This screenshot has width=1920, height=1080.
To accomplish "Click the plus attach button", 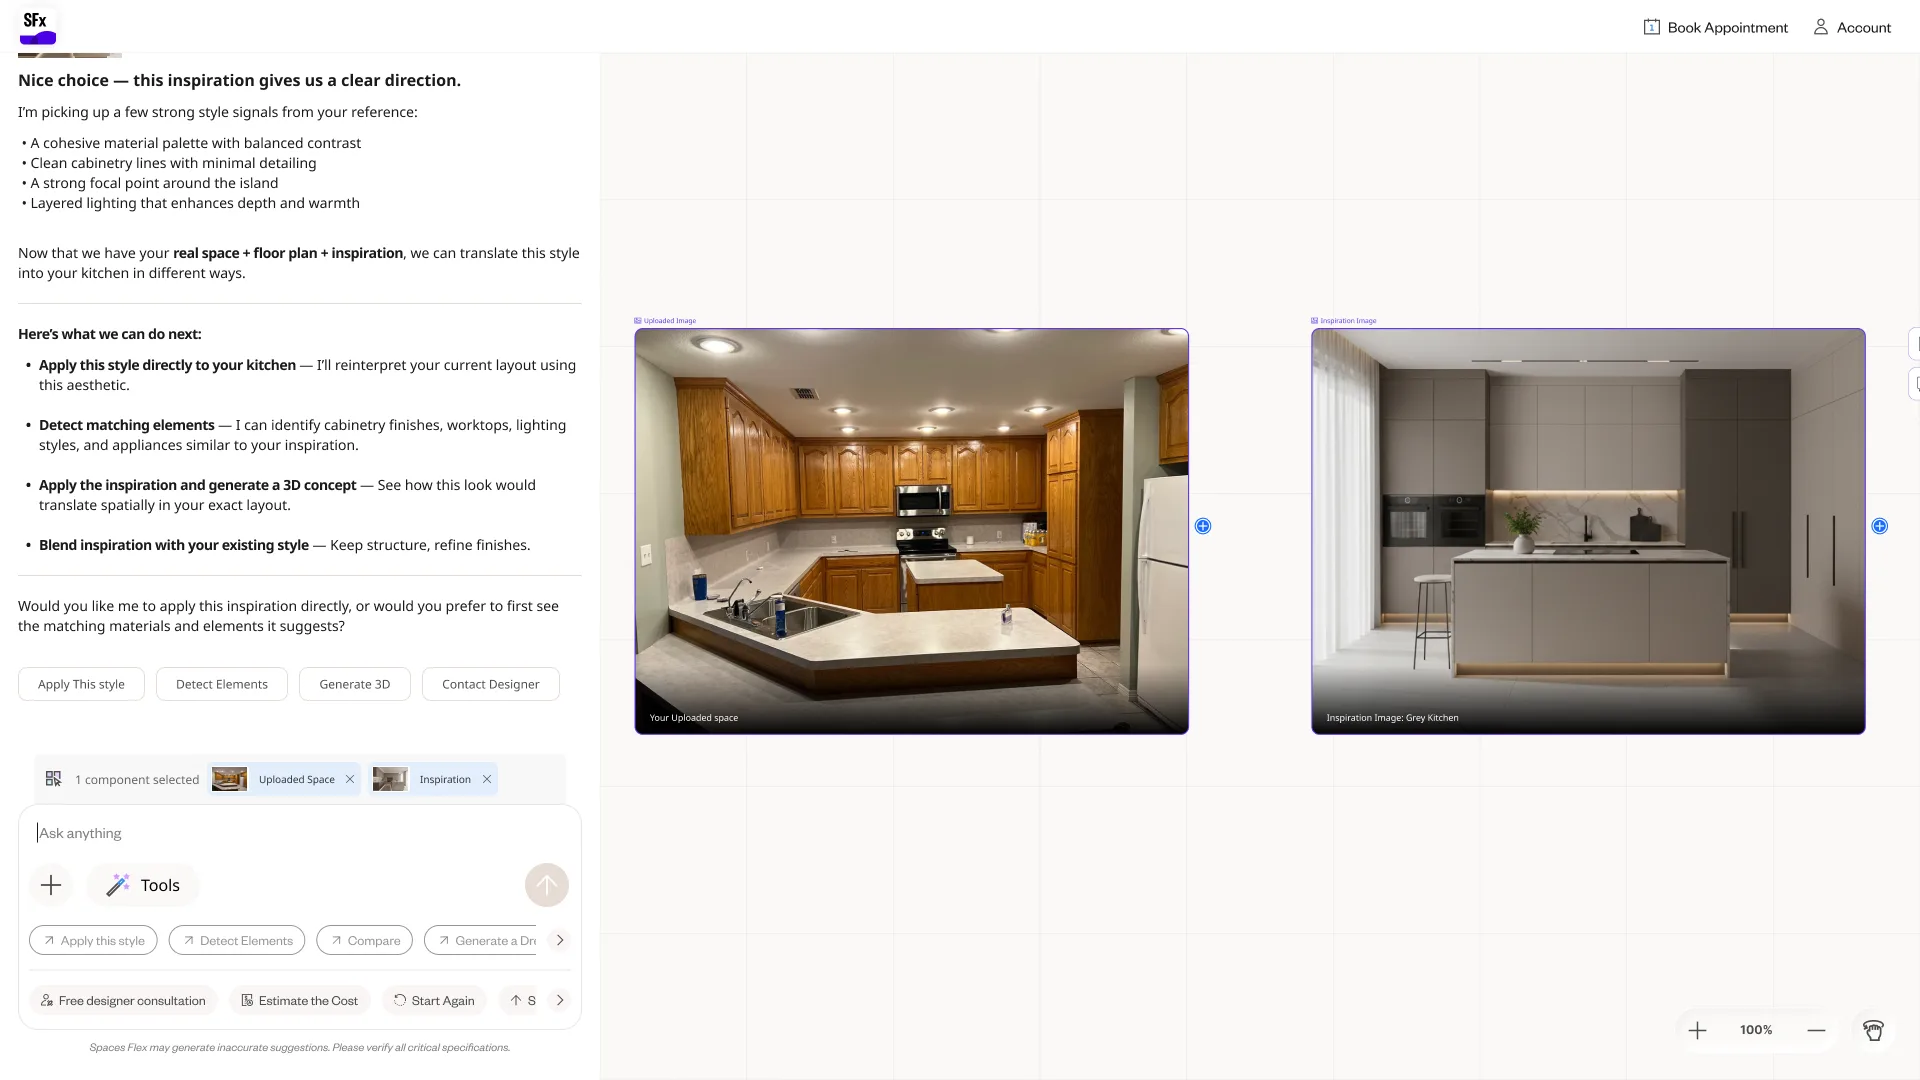I will [51, 885].
